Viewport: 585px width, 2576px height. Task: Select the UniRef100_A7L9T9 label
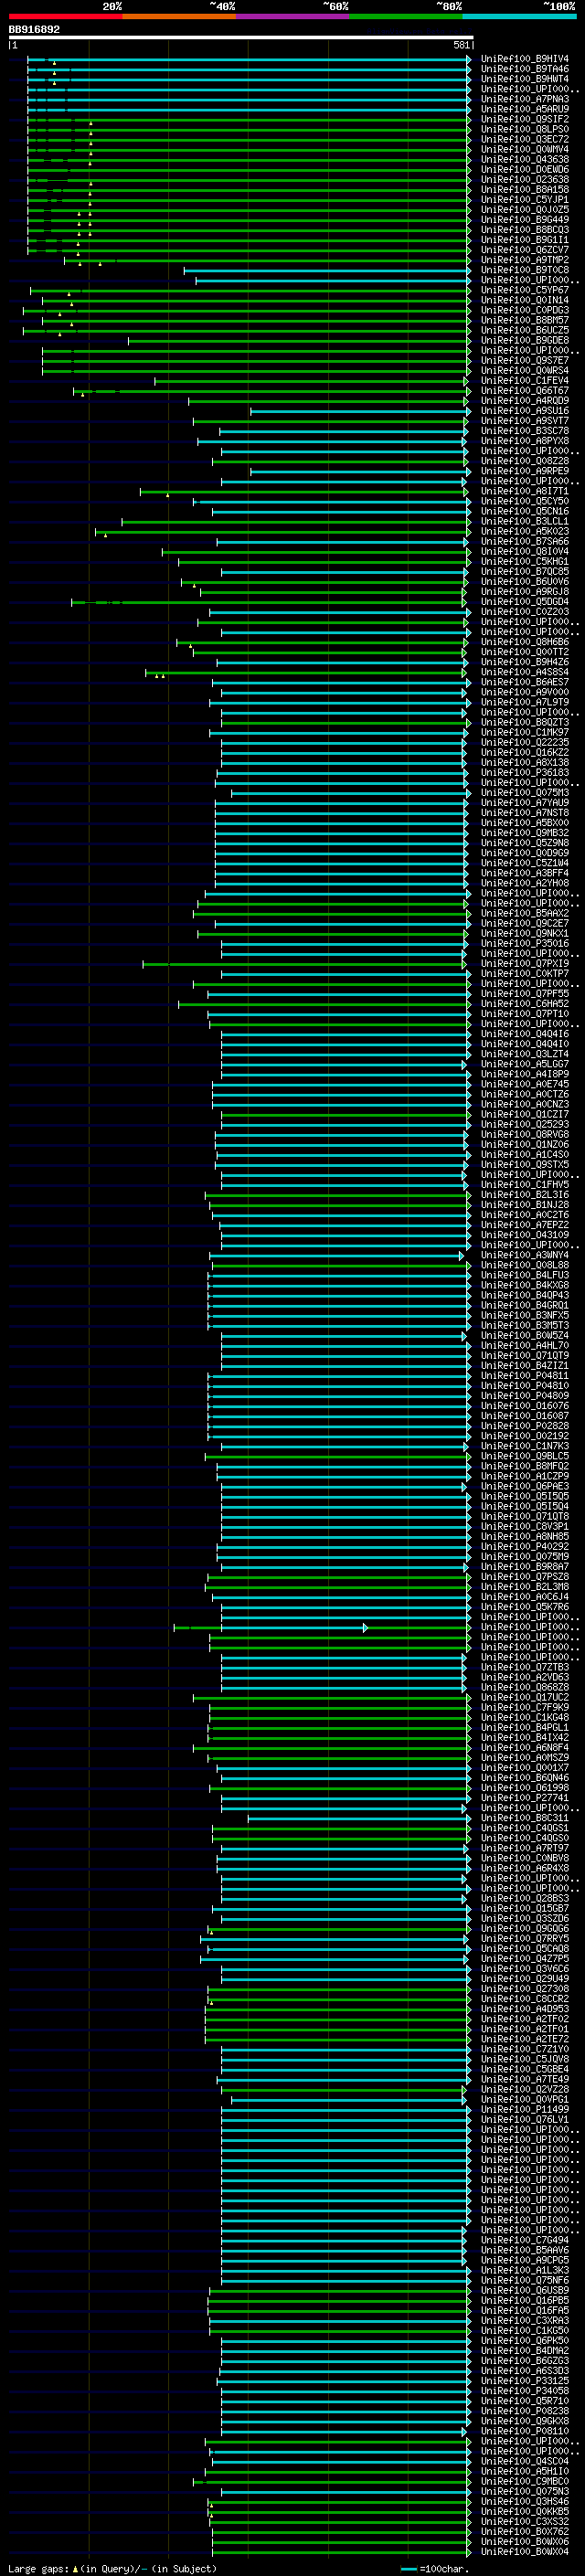524,703
